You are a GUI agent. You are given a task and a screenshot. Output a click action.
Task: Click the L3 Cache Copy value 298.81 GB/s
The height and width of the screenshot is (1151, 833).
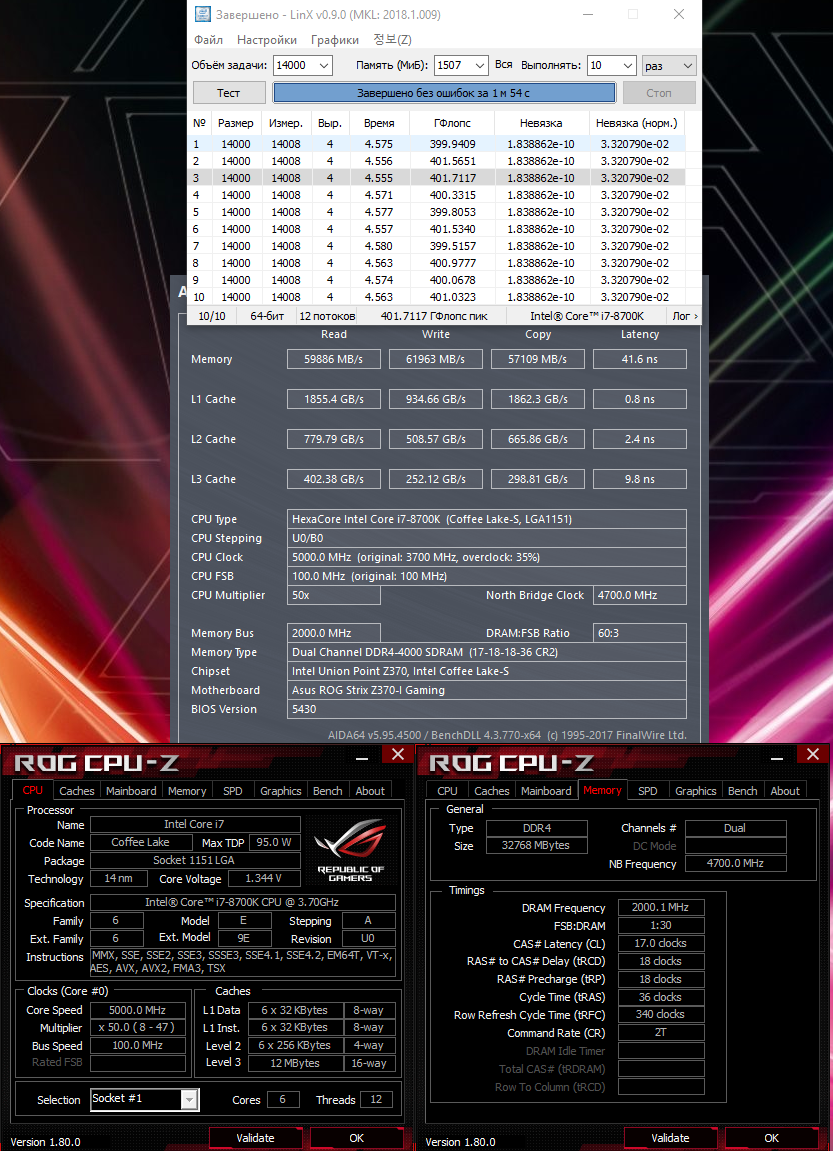click(538, 479)
